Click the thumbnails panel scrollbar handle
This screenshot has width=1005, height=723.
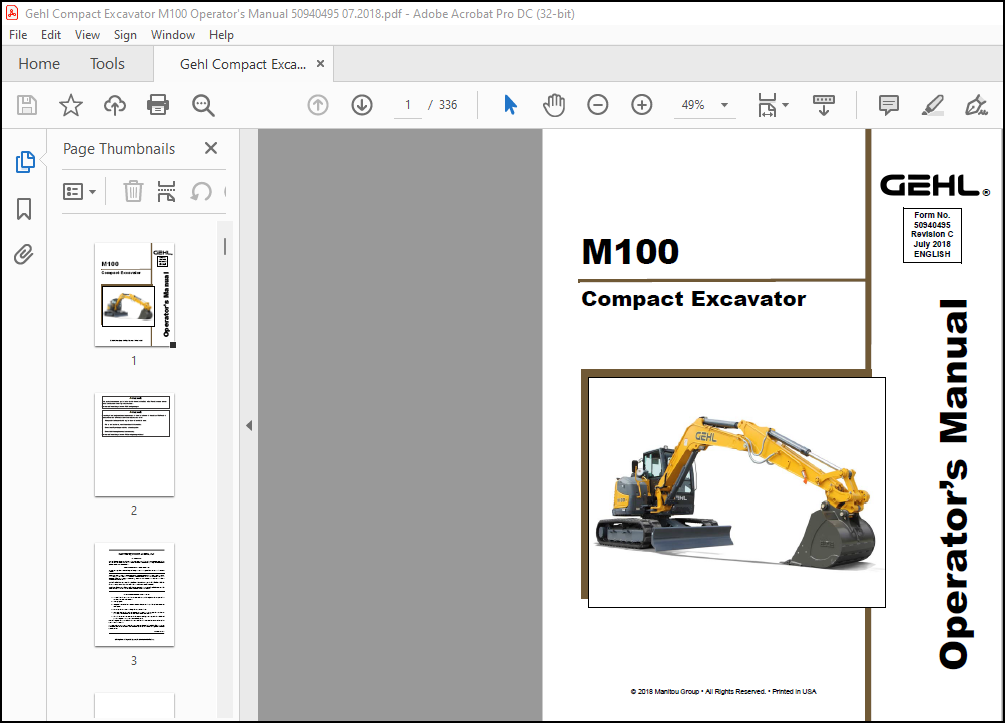point(225,247)
